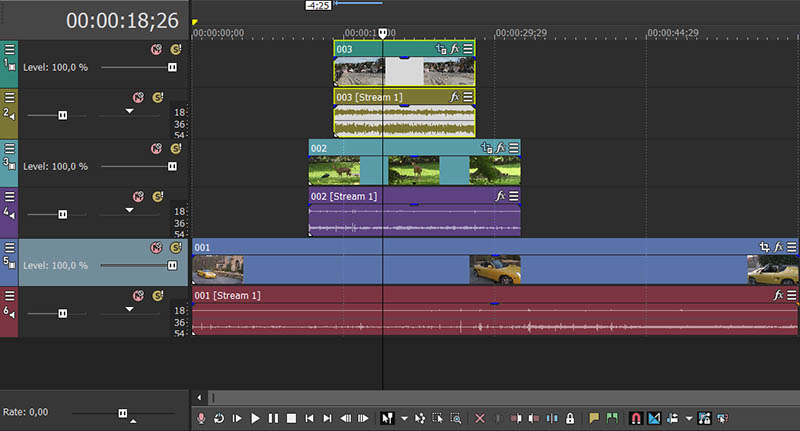The width and height of the screenshot is (800, 431).
Task: Open track 5 hamburger menu
Action: point(10,247)
